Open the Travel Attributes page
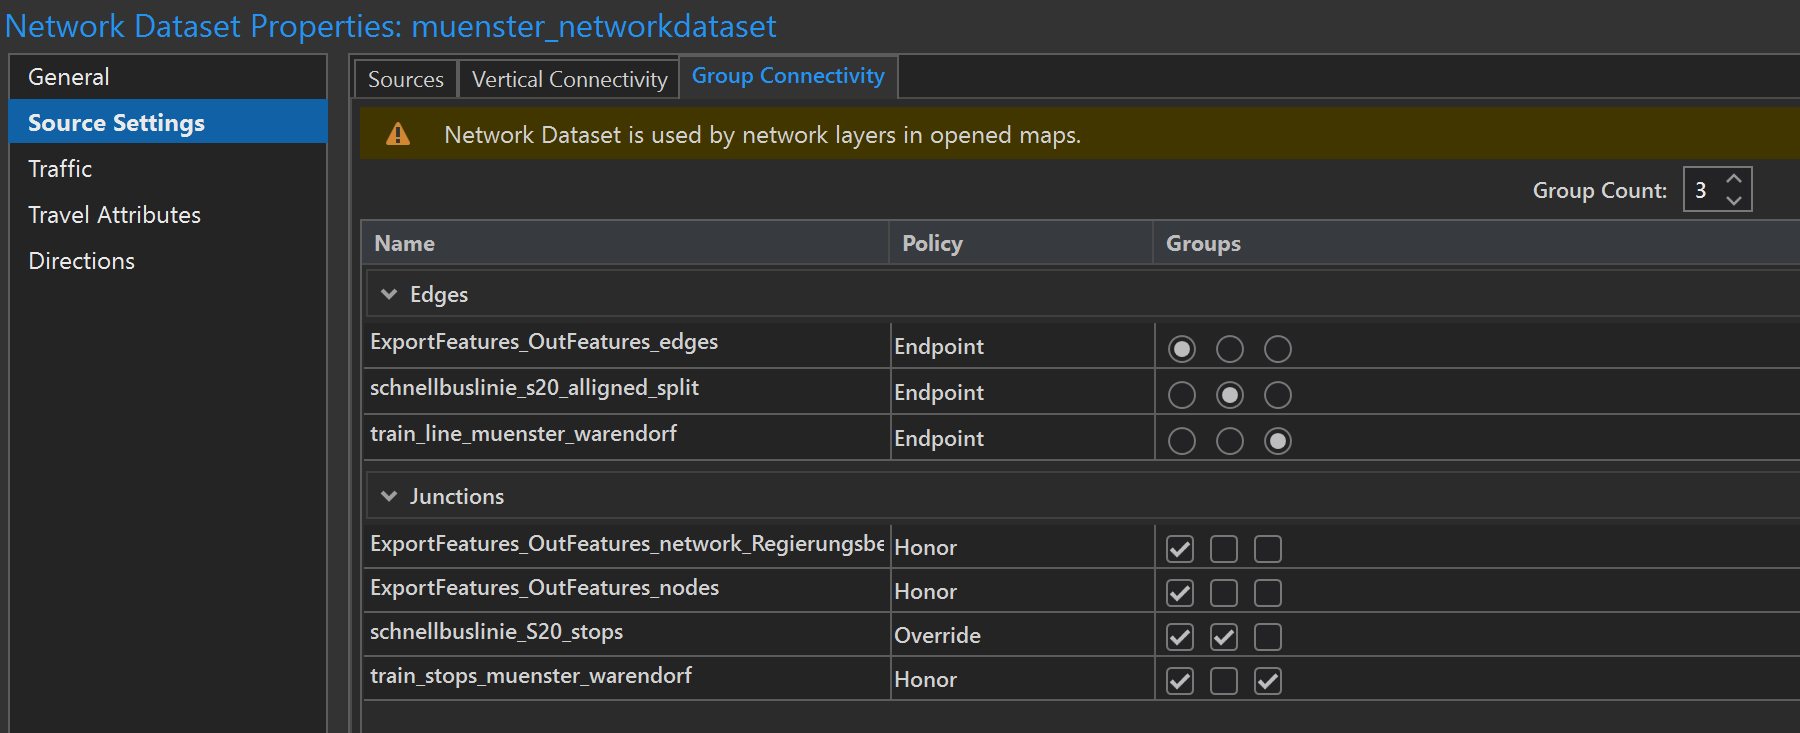This screenshot has height=733, width=1800. pyautogui.click(x=114, y=215)
